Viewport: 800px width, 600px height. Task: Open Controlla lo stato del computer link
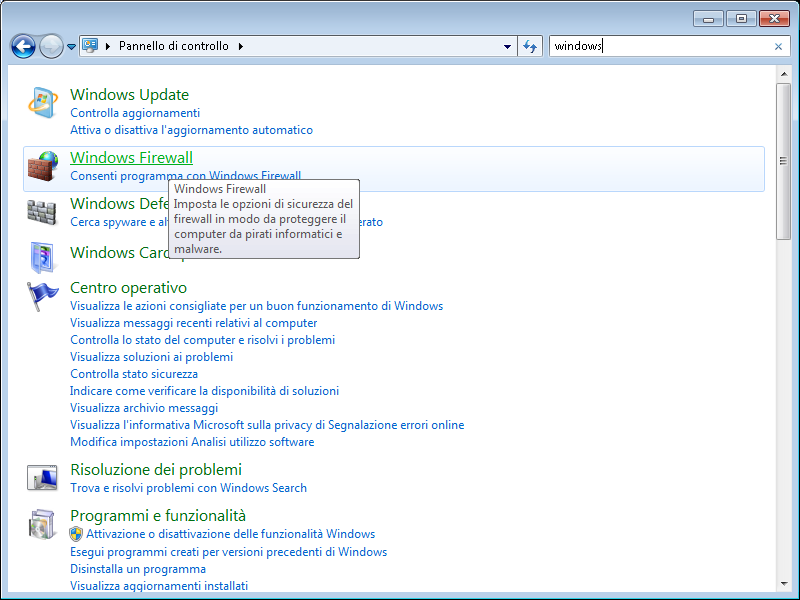[203, 340]
